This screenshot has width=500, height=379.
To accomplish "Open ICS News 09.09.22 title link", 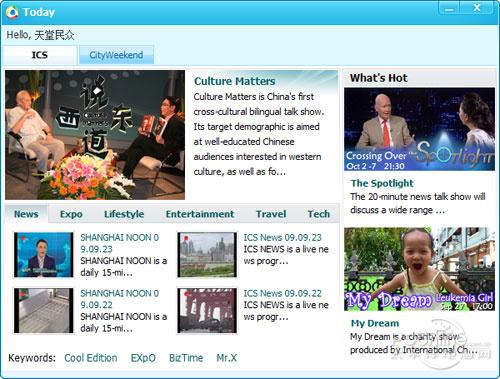I will (x=282, y=293).
